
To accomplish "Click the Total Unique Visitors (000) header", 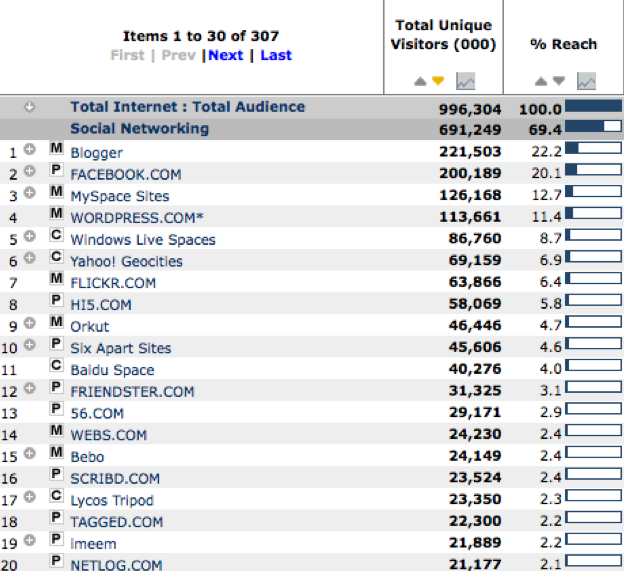I will point(443,35).
